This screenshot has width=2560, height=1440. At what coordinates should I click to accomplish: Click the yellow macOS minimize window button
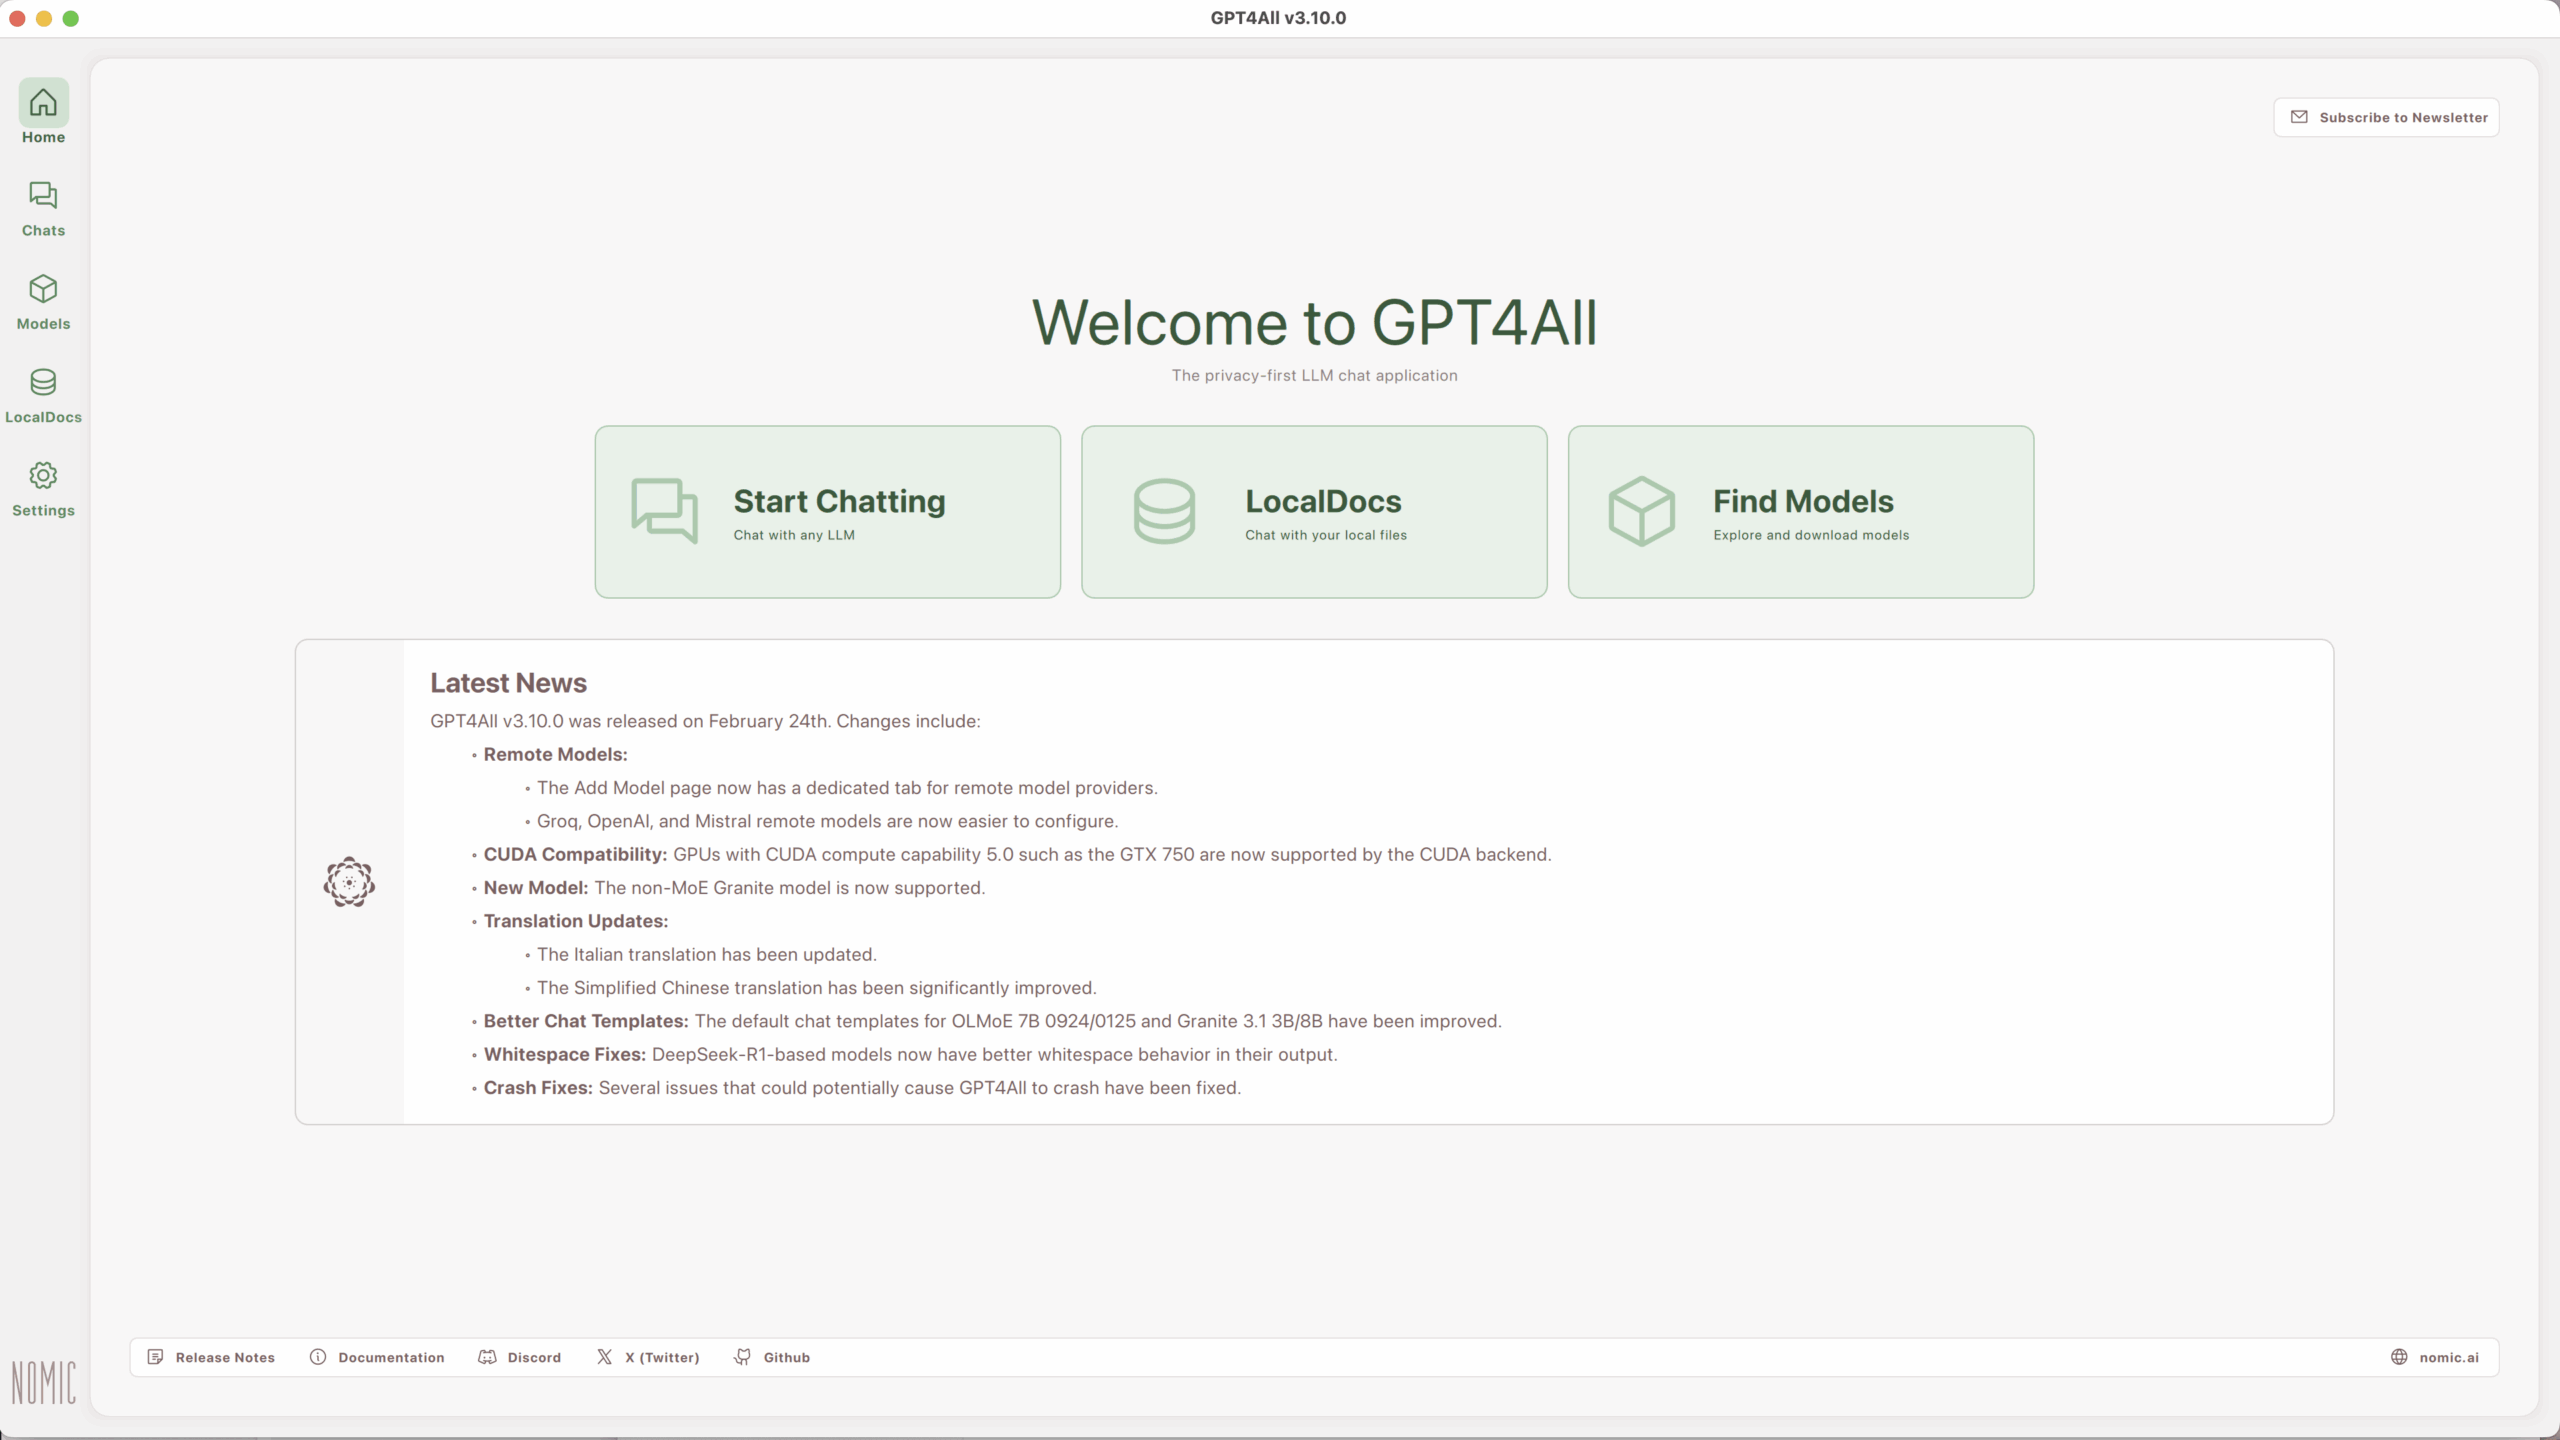click(43, 18)
